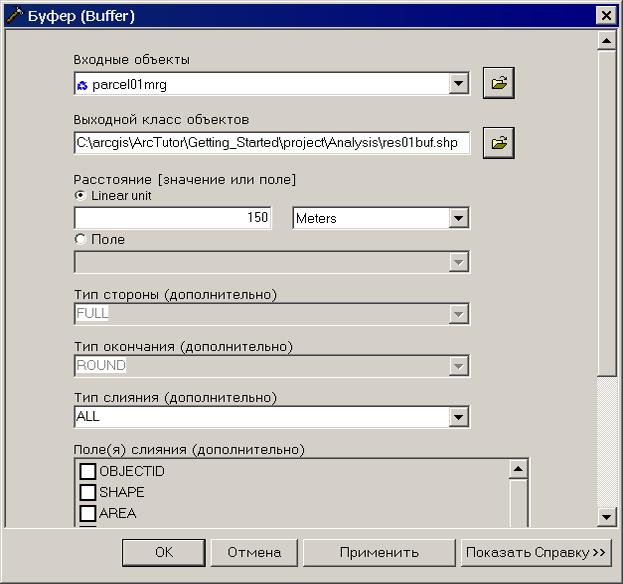Image resolution: width=623 pixels, height=584 pixels.
Task: Browse for input features folder icon
Action: click(499, 83)
